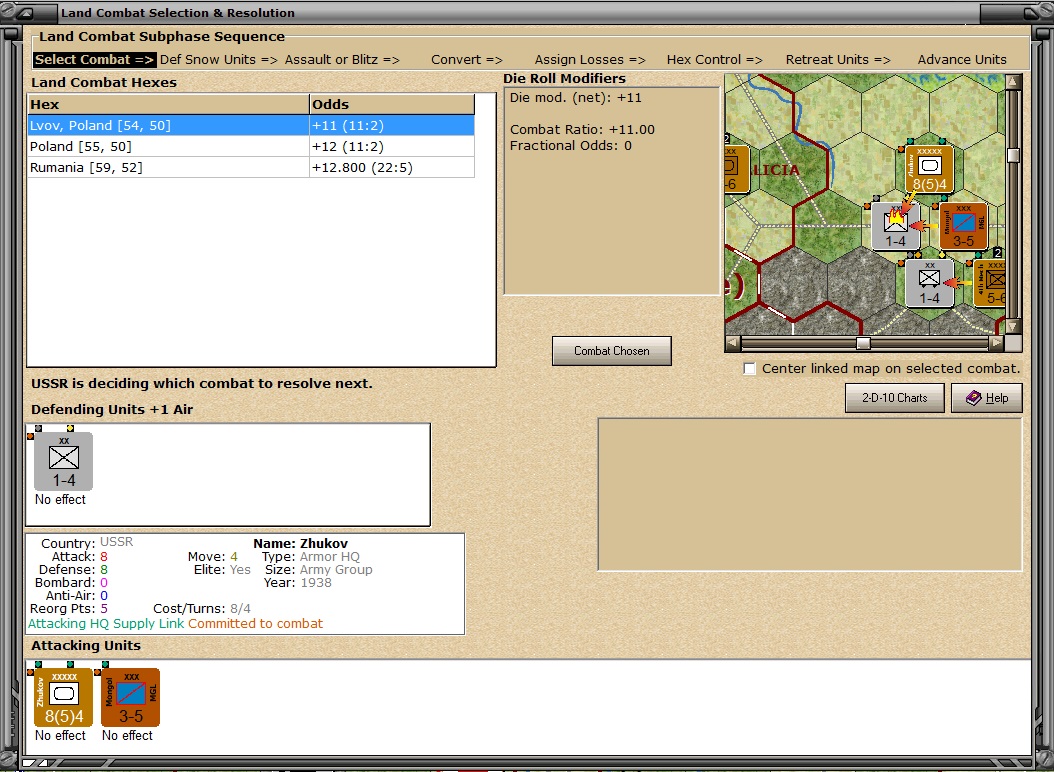Click the map horizontal scrollbar left arrow

pyautogui.click(x=733, y=343)
